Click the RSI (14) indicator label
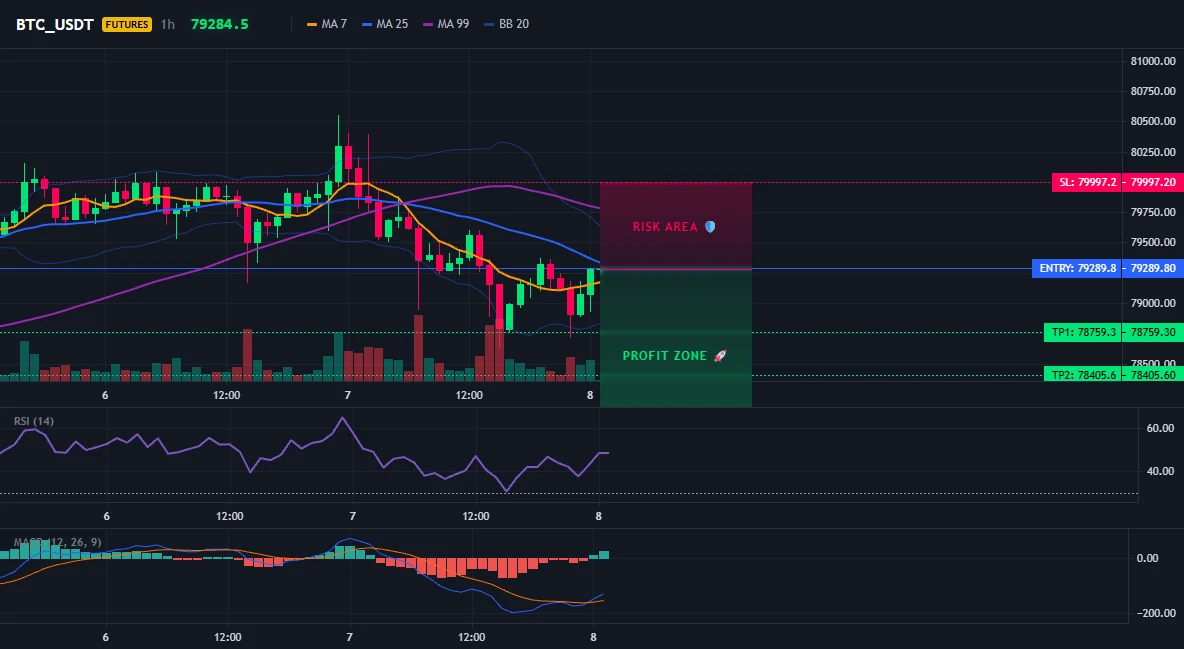Screen dimensions: 1184x649 [34, 421]
